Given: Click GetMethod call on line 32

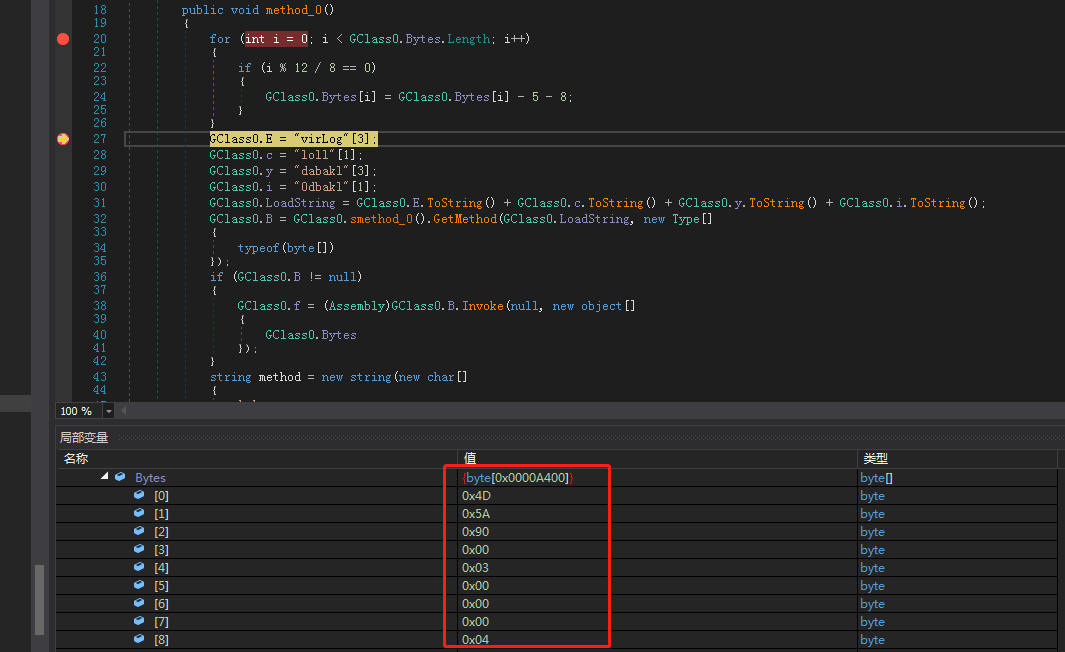Looking at the screenshot, I should coord(465,219).
